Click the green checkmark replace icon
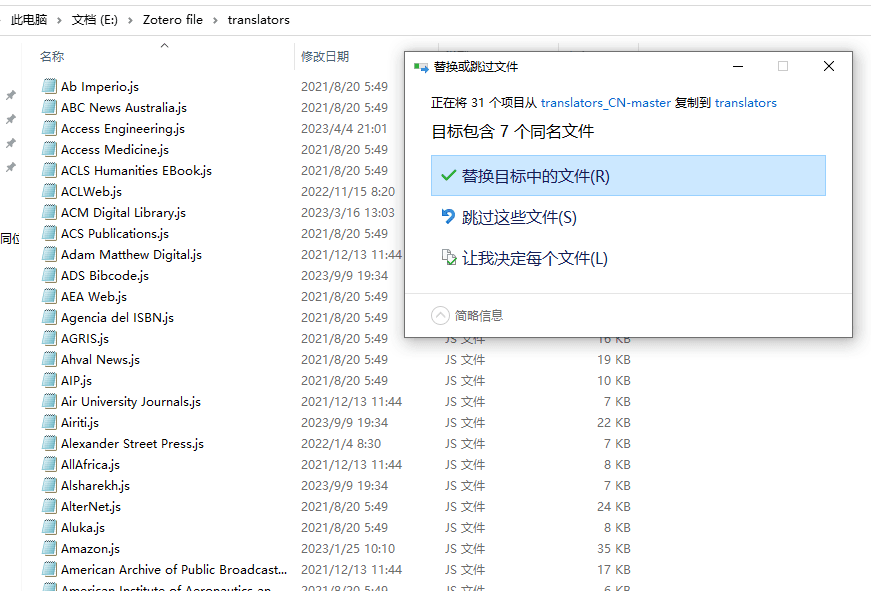 click(x=448, y=176)
